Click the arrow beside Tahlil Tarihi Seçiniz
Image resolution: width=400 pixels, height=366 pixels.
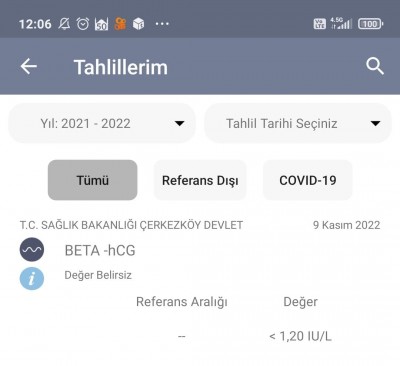point(375,123)
